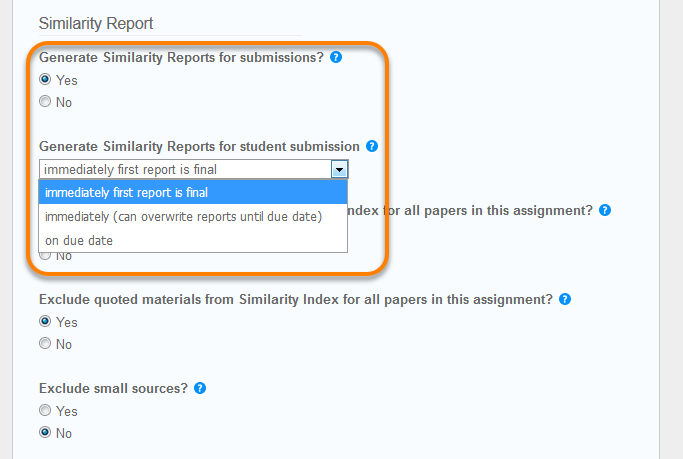
Task: Open help icon for Exclude quoted materials
Action: click(x=565, y=299)
